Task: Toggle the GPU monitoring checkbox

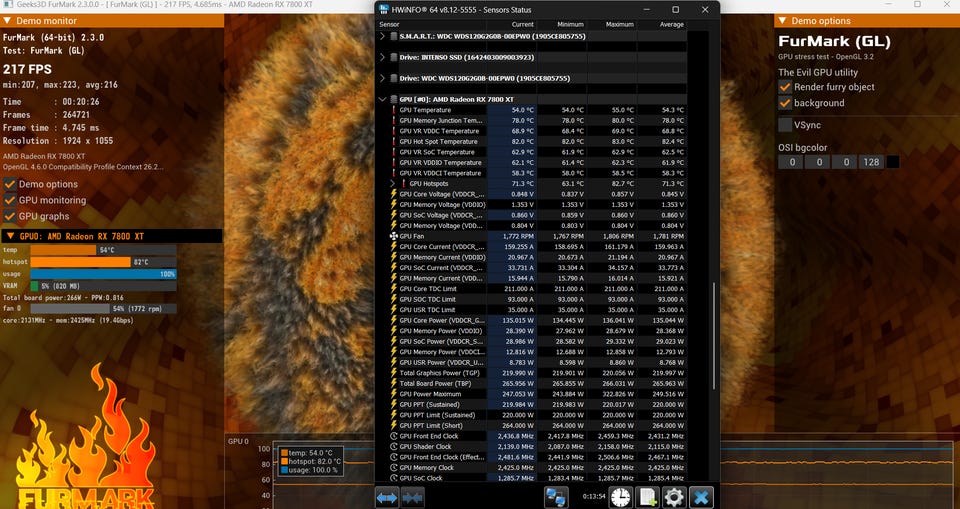Action: pos(10,200)
